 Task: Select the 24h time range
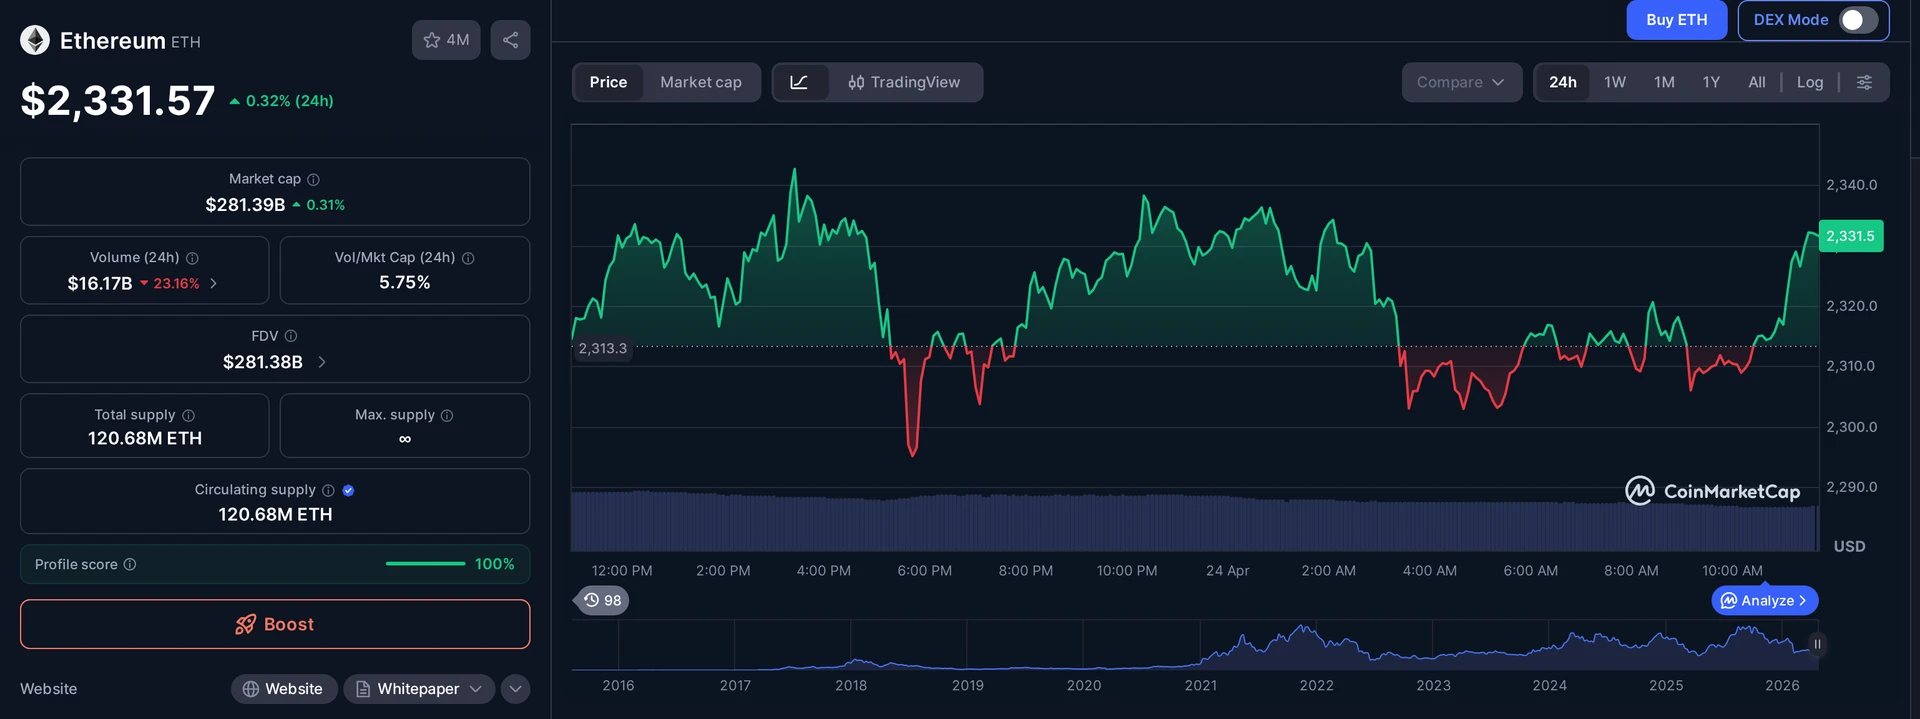tap(1563, 82)
